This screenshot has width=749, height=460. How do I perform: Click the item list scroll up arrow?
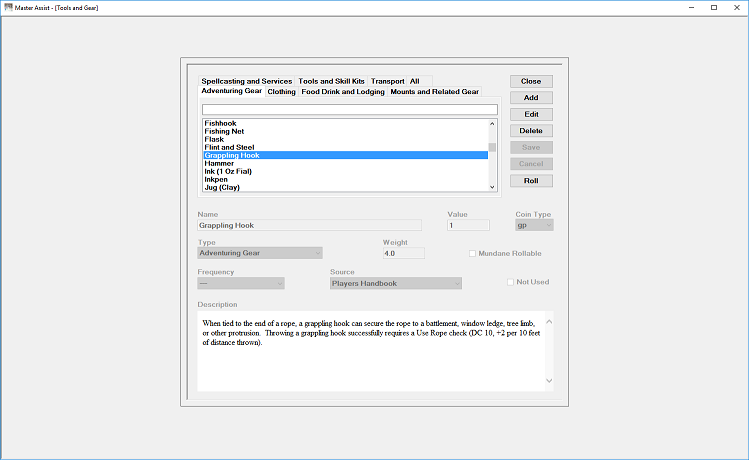point(492,124)
